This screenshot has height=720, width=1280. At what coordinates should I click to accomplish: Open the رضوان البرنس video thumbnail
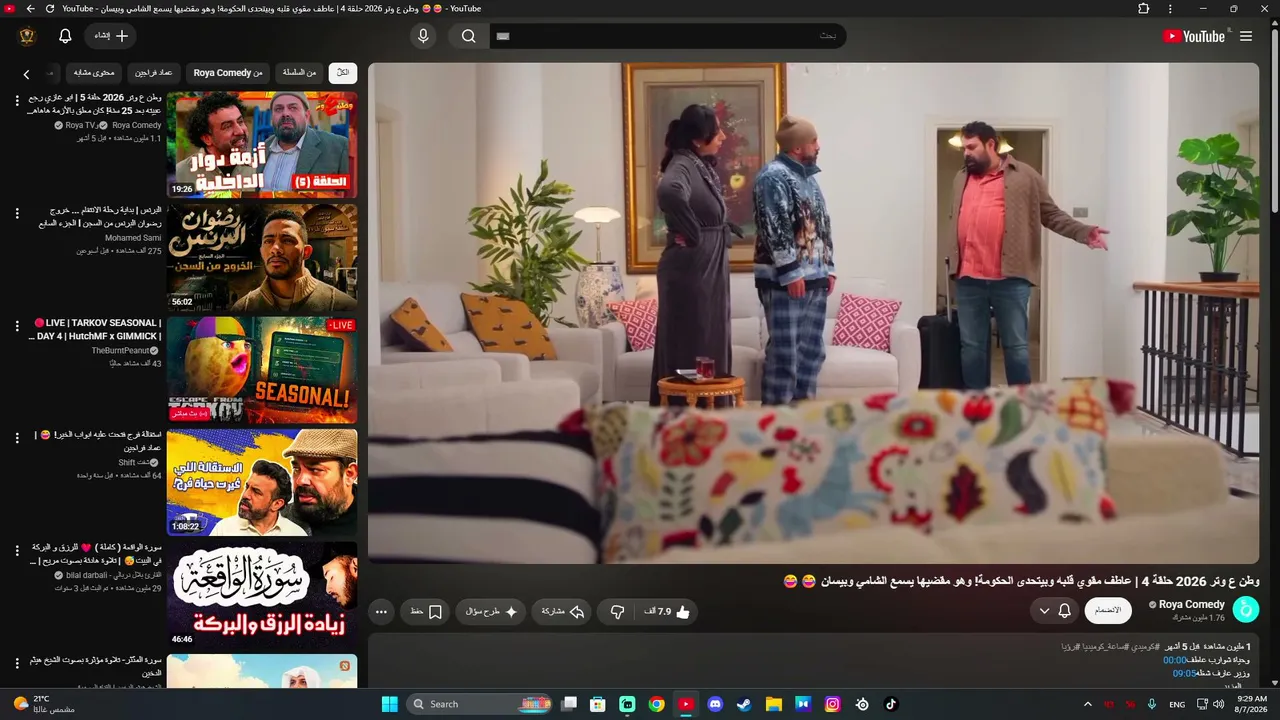click(x=262, y=258)
